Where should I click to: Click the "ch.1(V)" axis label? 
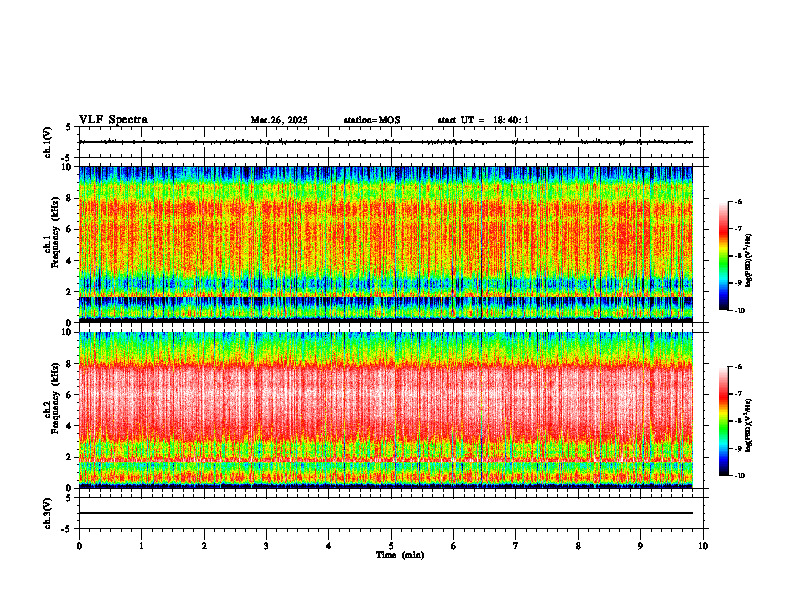click(x=48, y=142)
